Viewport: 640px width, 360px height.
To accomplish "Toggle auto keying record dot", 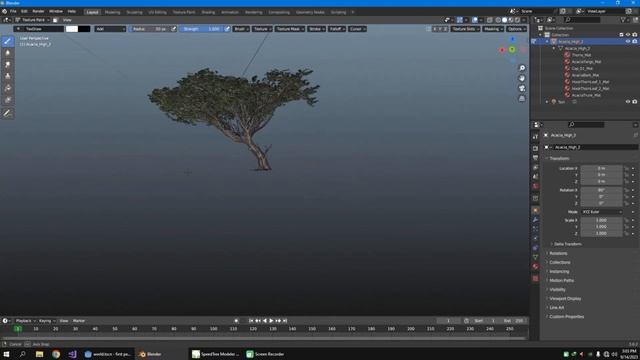I will [x=236, y=321].
